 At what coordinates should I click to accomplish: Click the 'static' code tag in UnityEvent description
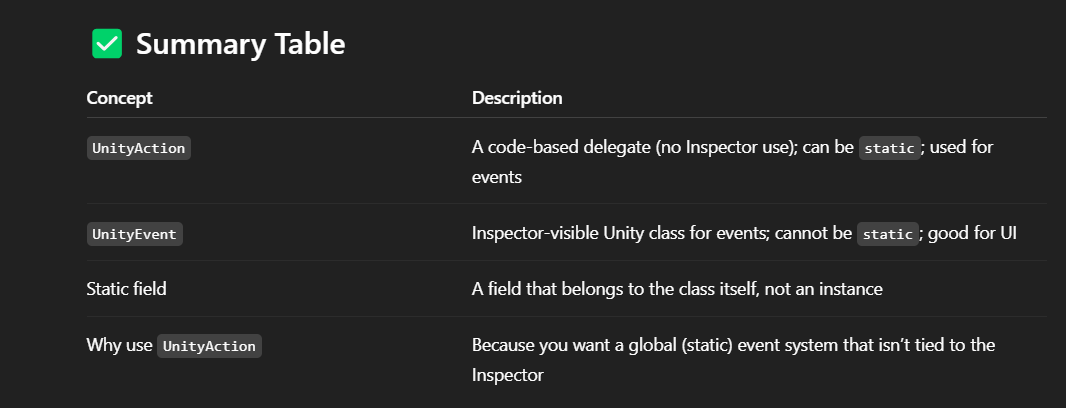887,234
